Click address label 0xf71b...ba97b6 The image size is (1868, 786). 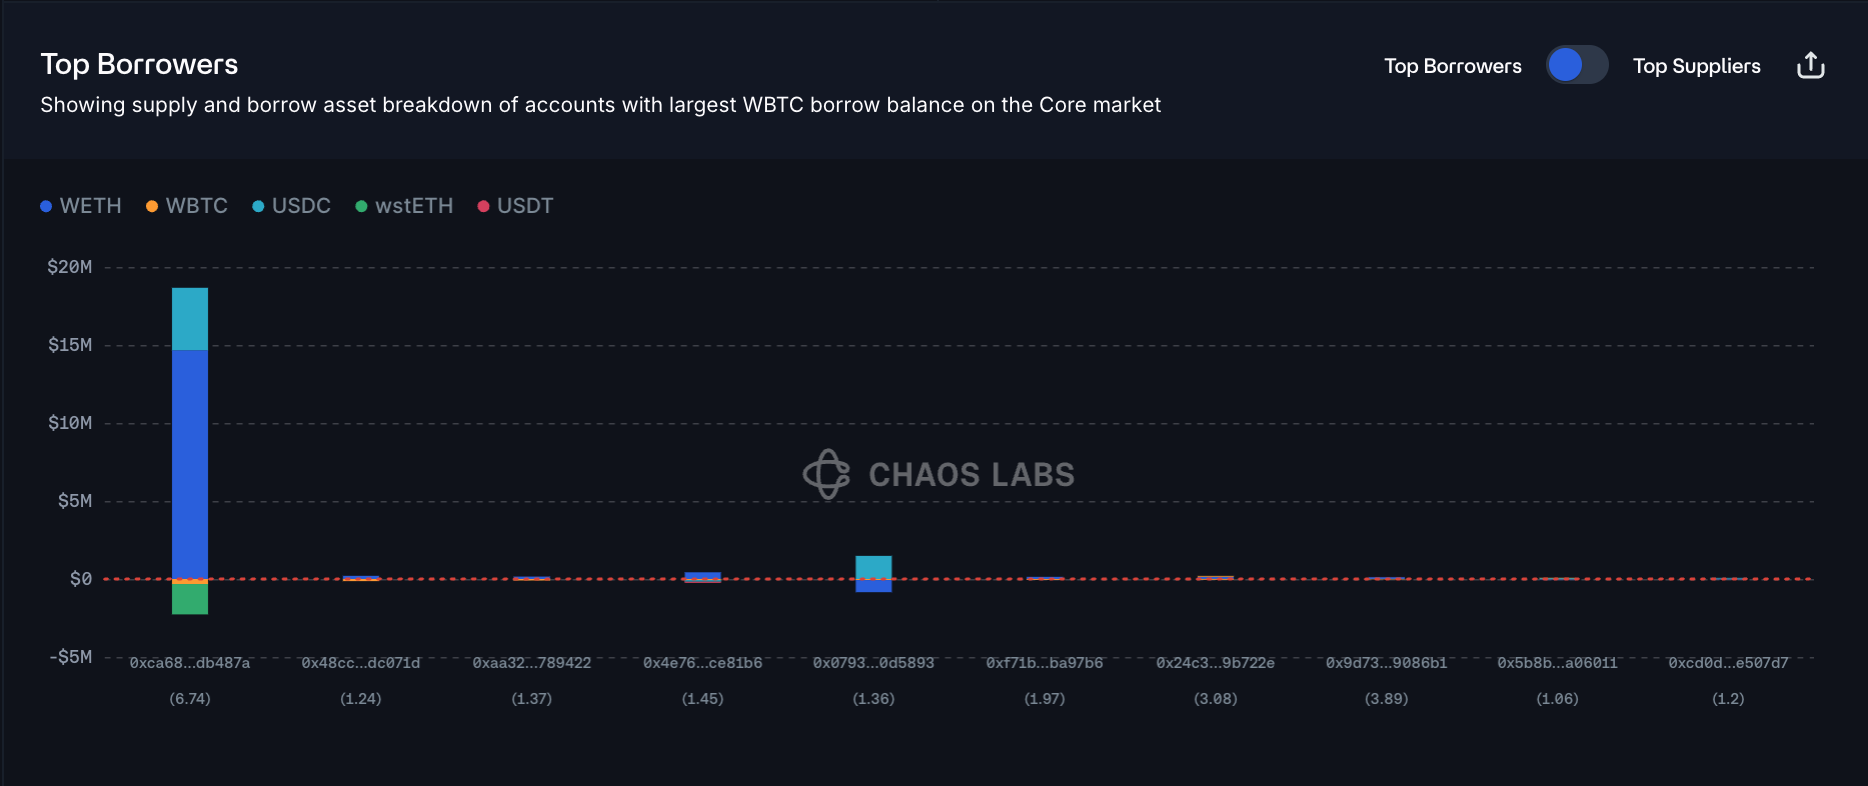[x=1045, y=663]
